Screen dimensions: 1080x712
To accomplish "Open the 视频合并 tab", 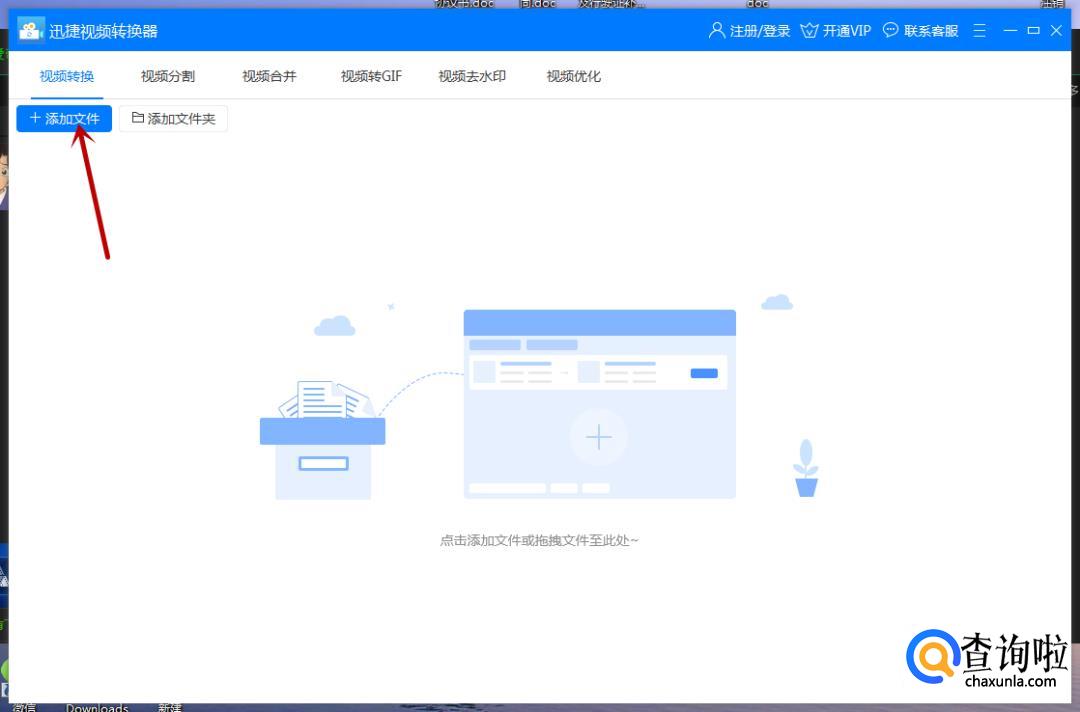I will coord(269,76).
